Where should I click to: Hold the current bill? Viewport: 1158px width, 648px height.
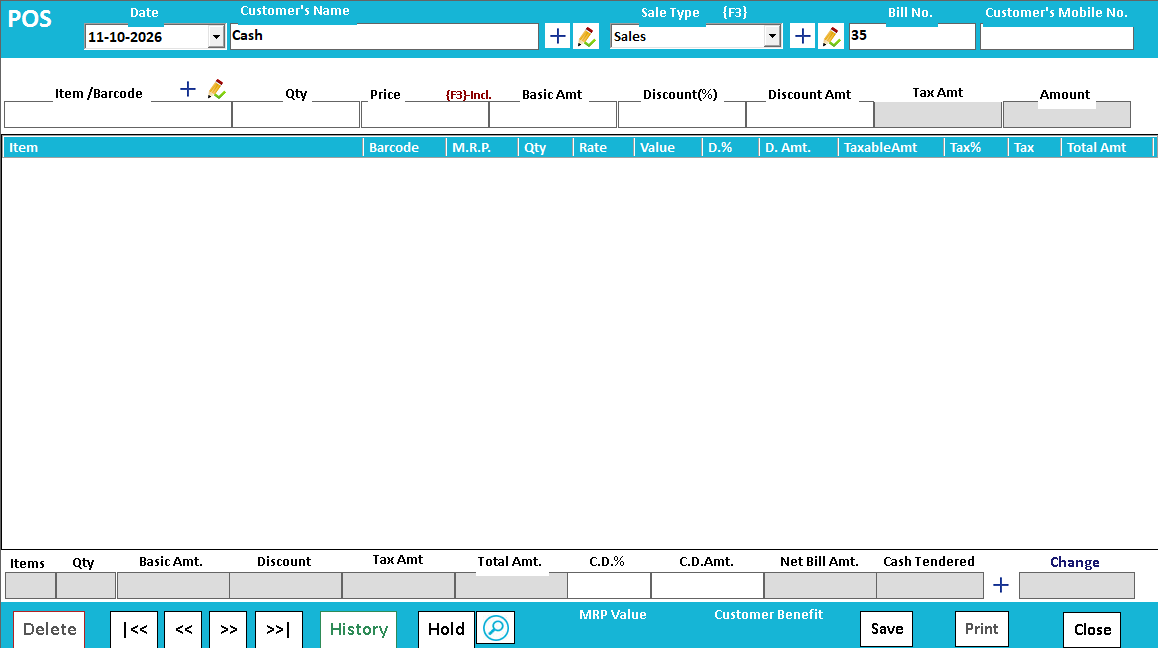point(446,630)
